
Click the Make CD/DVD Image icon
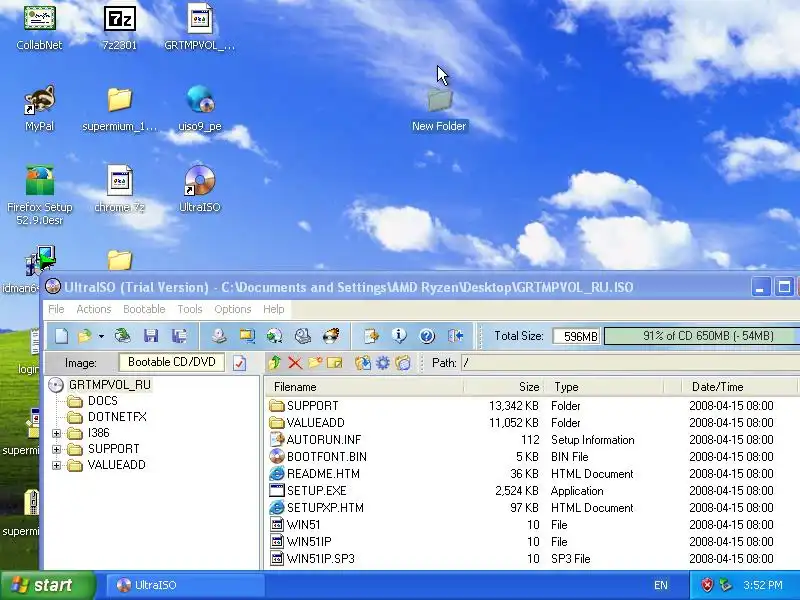219,336
